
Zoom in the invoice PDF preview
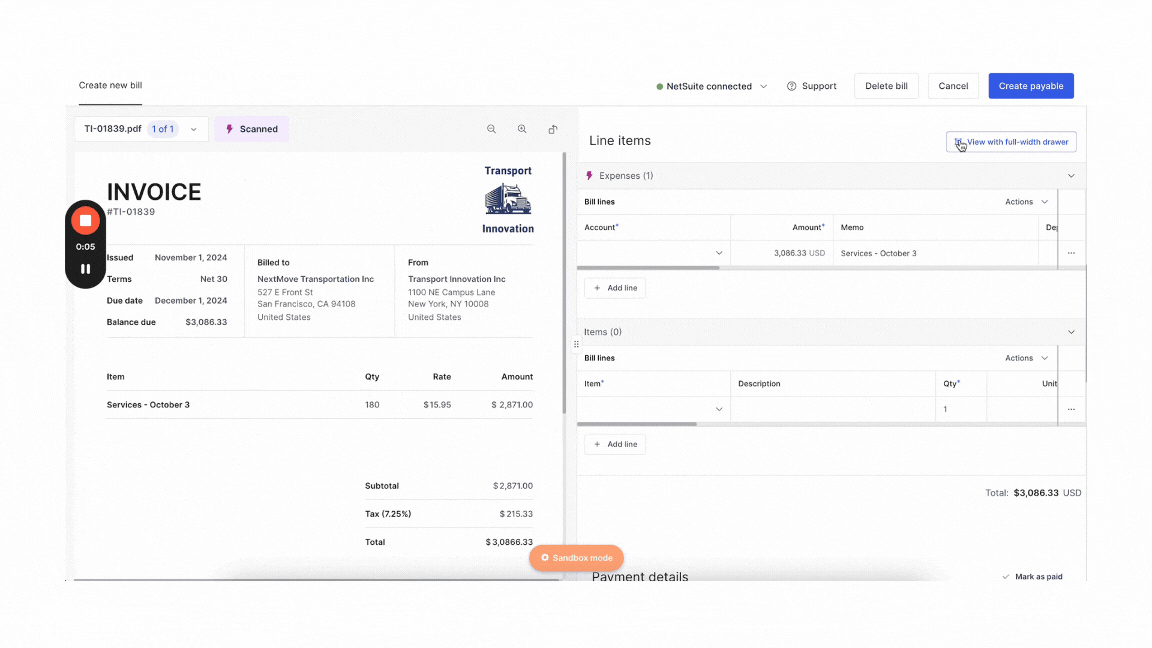(x=522, y=129)
